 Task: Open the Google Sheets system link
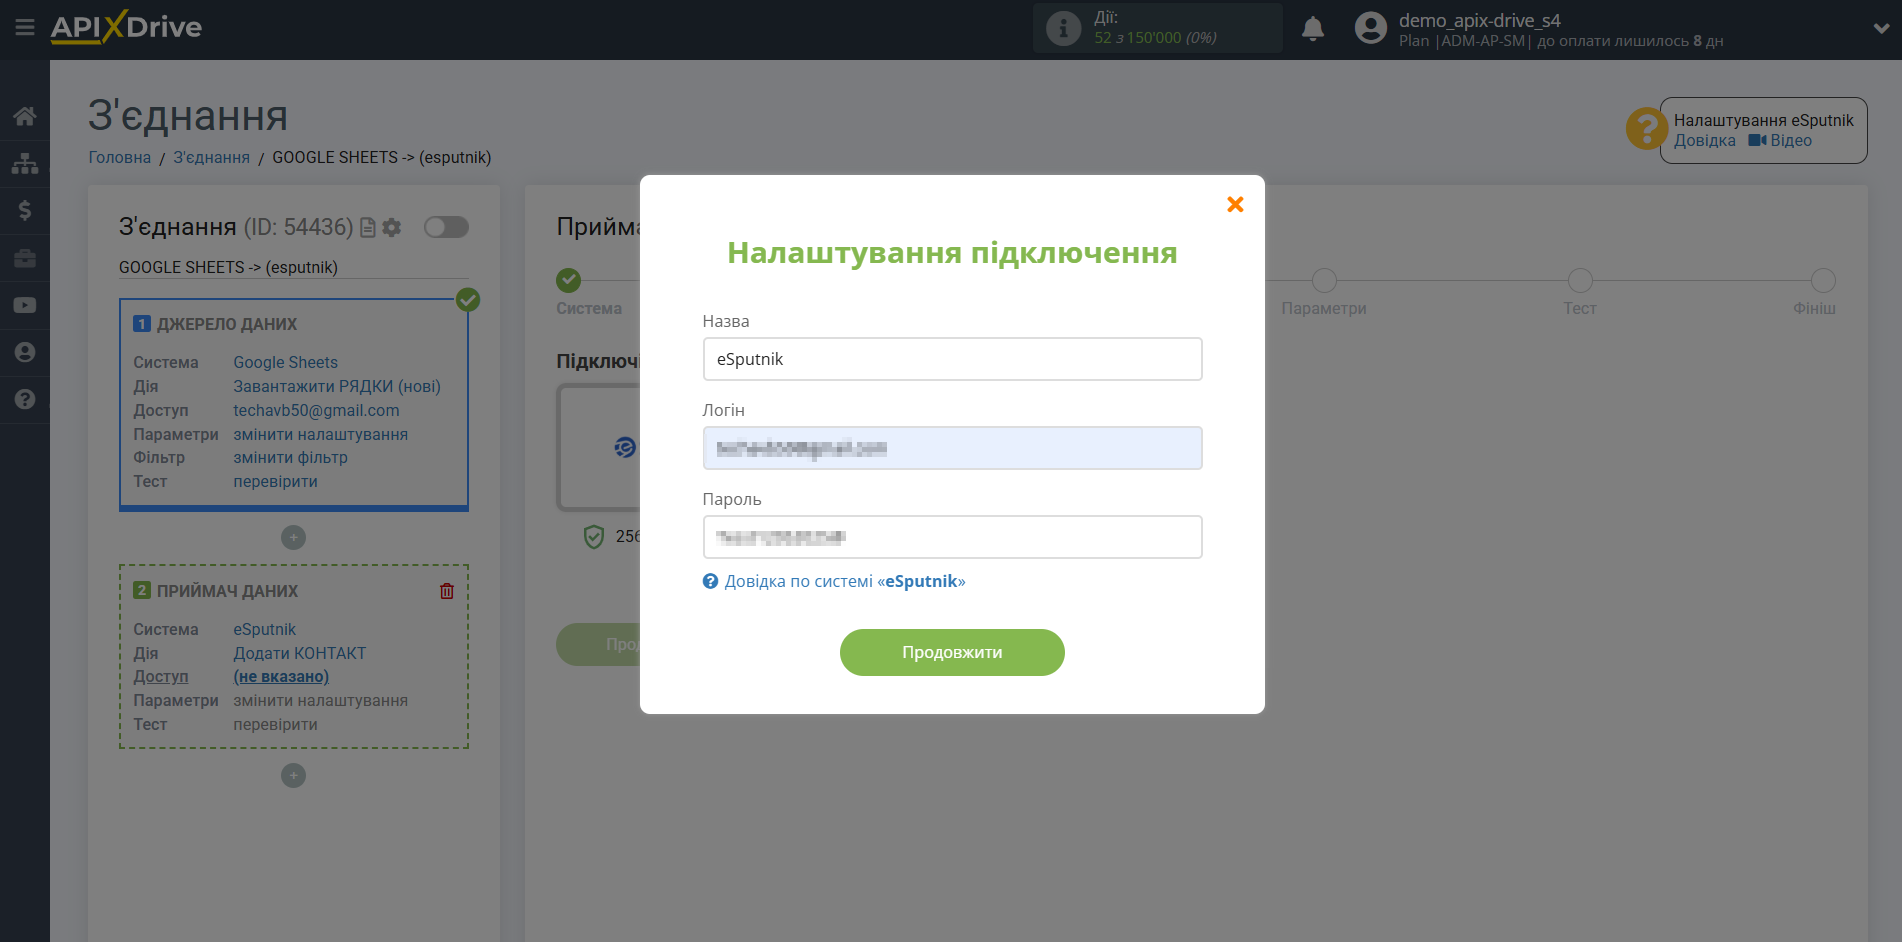pyautogui.click(x=285, y=362)
